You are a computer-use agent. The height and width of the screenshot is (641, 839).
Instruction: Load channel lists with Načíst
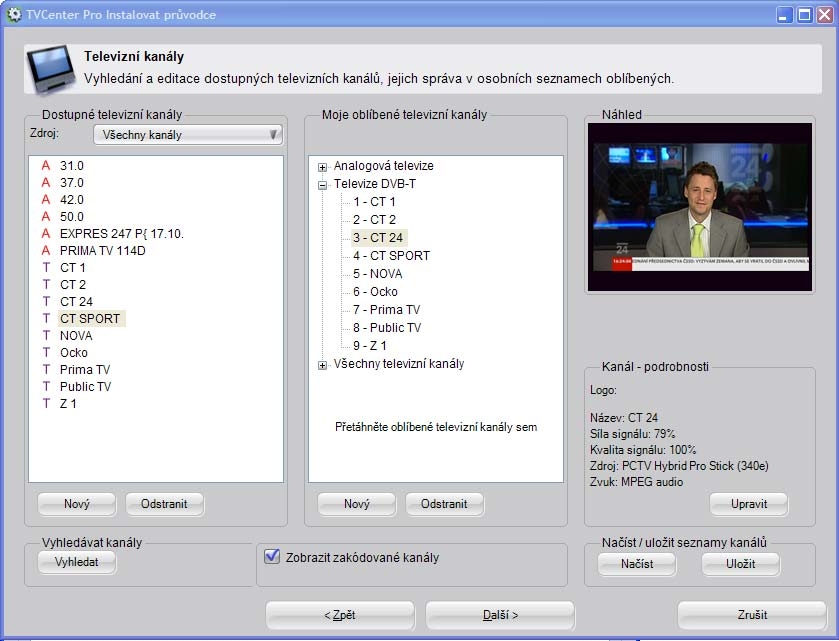pos(637,564)
